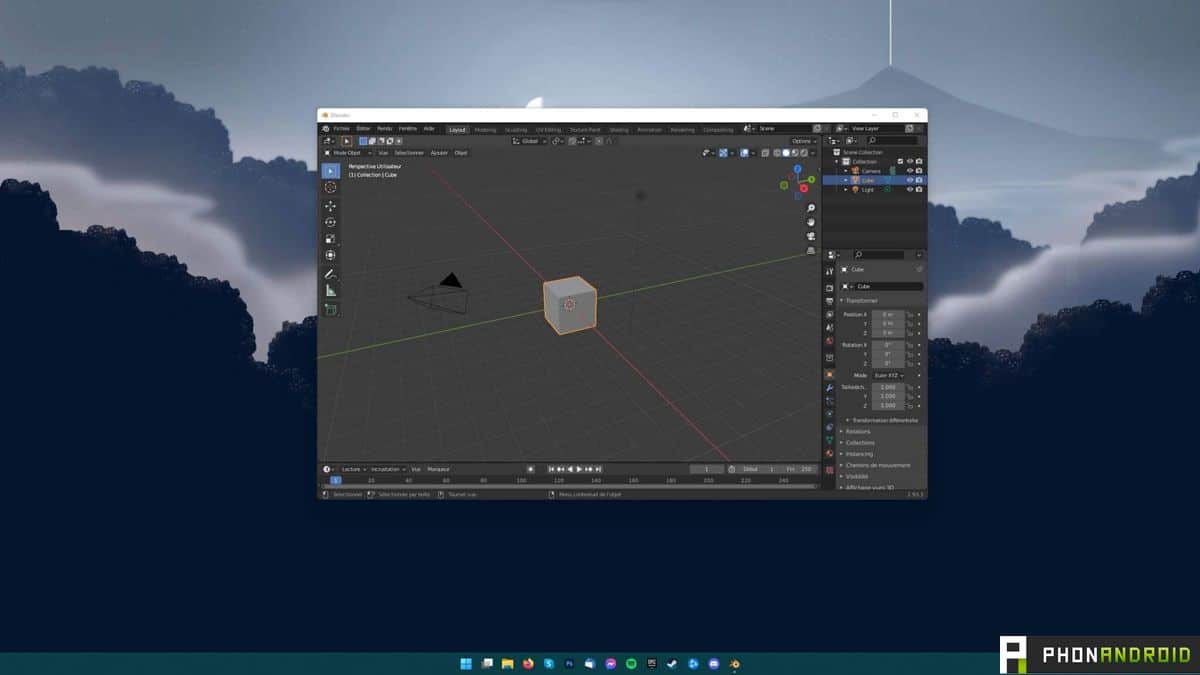Switch to solid viewport shading
1200x675 pixels.
pos(786,153)
